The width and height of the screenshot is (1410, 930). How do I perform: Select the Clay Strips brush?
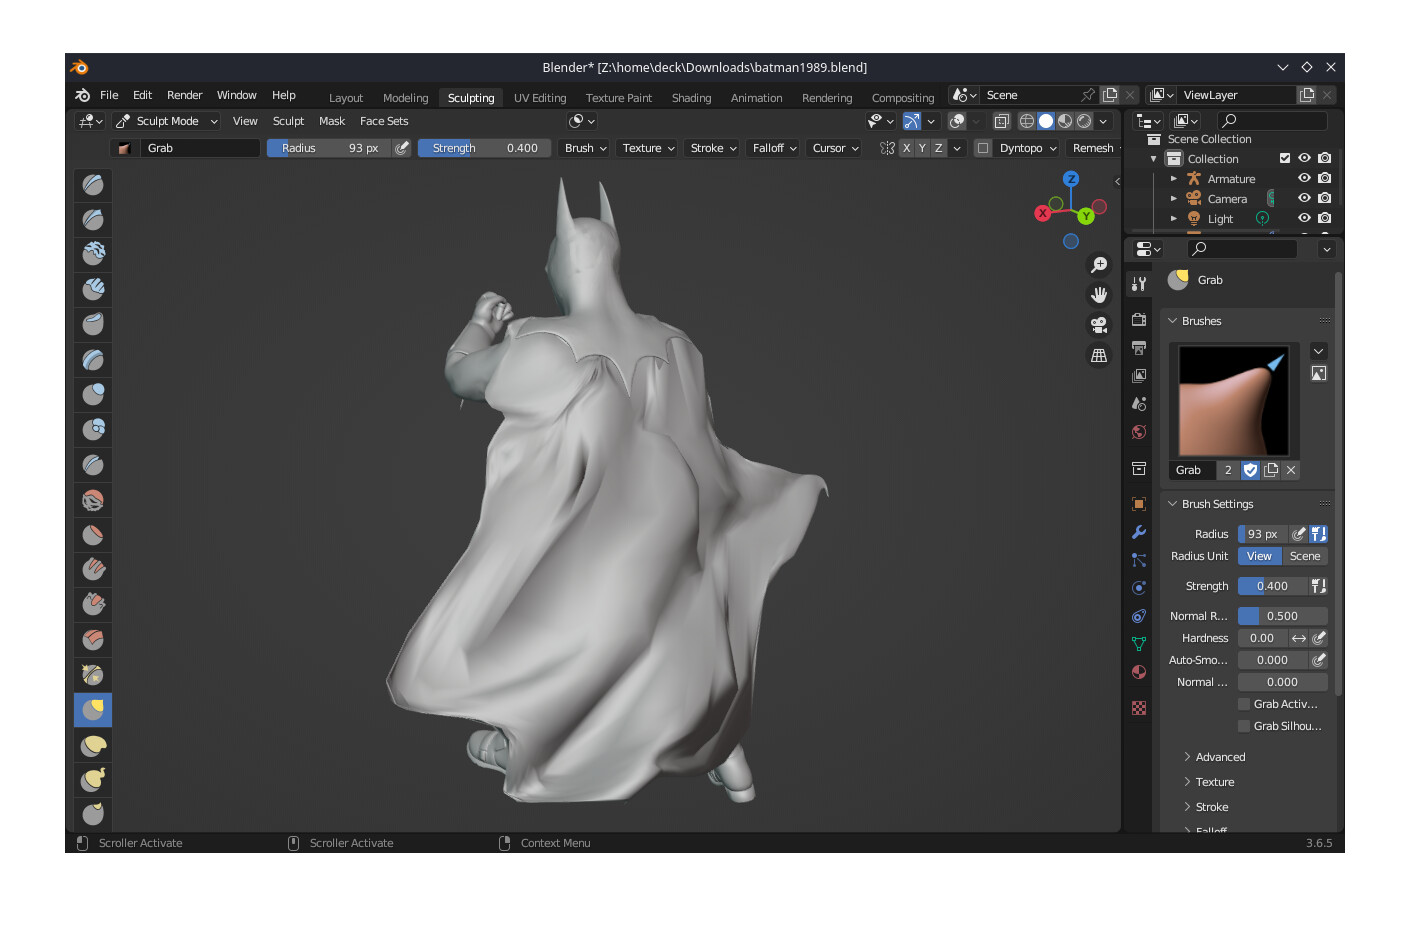click(93, 289)
